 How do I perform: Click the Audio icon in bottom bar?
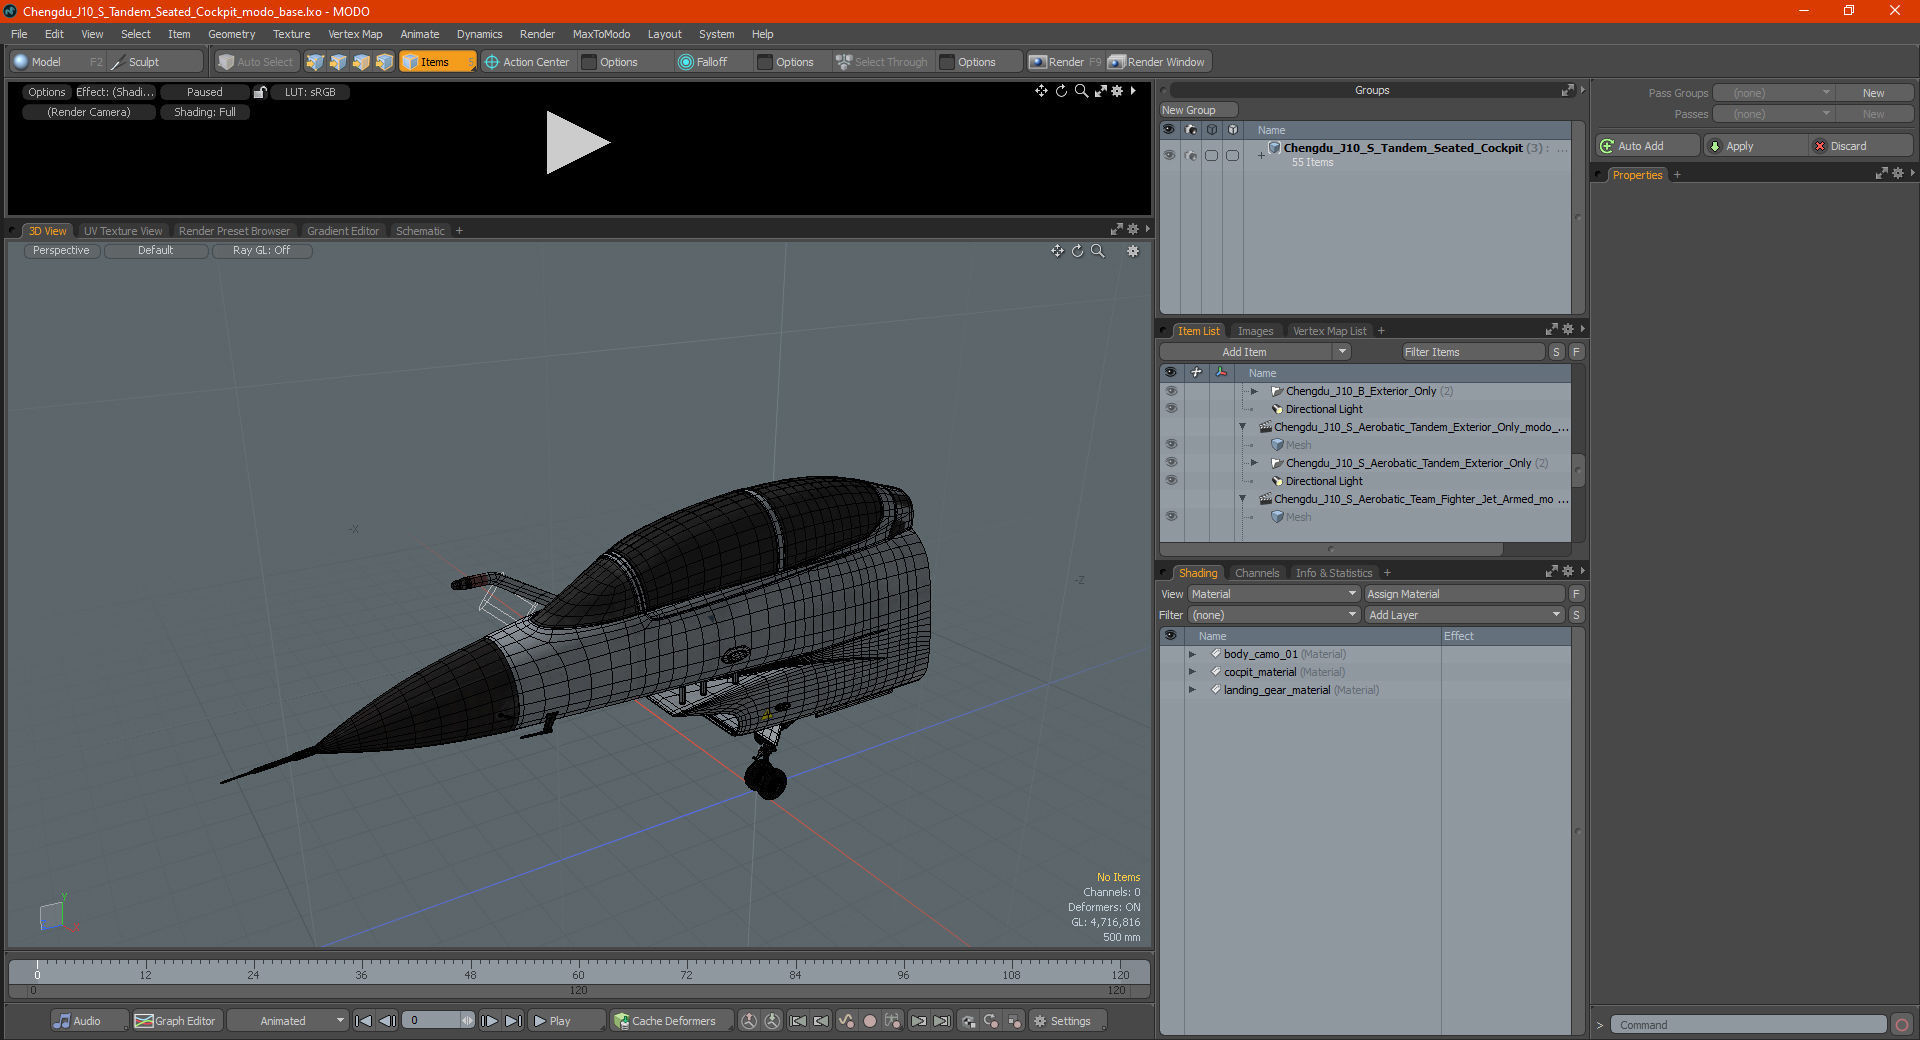point(63,1021)
